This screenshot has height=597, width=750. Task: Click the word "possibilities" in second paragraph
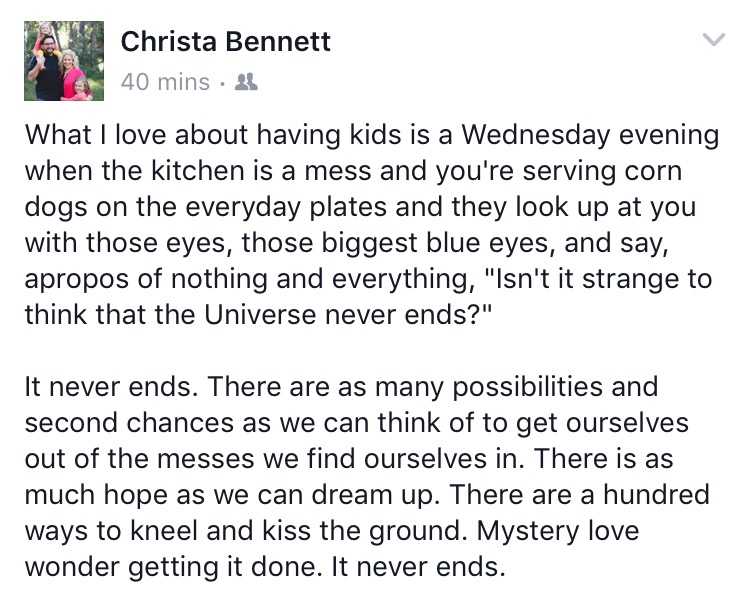coord(536,387)
